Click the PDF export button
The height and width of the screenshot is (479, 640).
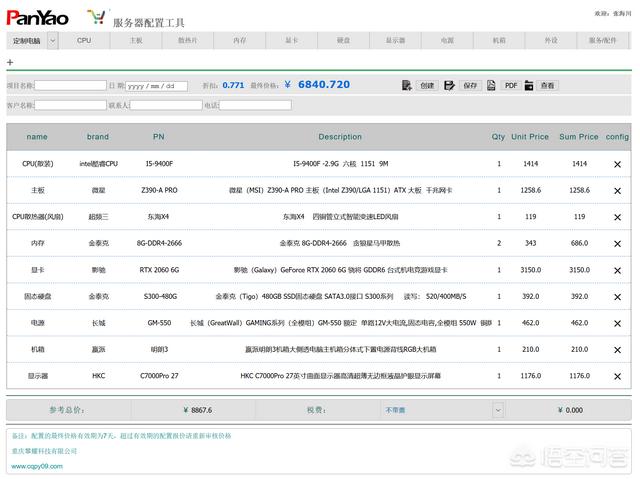(511, 85)
